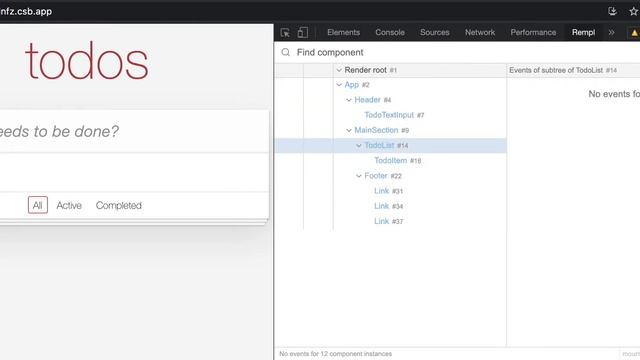This screenshot has width=640, height=360.
Task: Click the search magnifier icon
Action: (286, 52)
